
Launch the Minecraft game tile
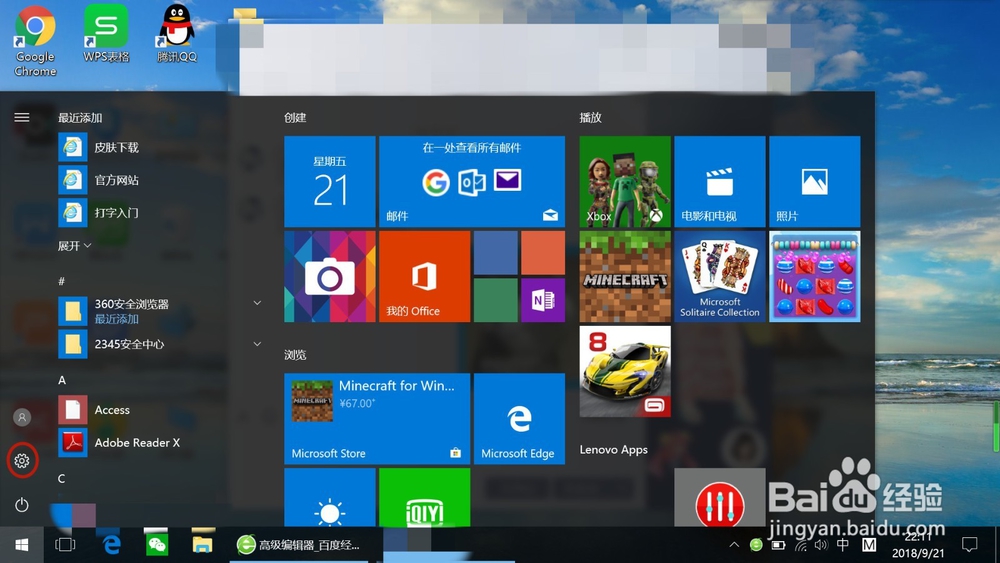point(625,277)
